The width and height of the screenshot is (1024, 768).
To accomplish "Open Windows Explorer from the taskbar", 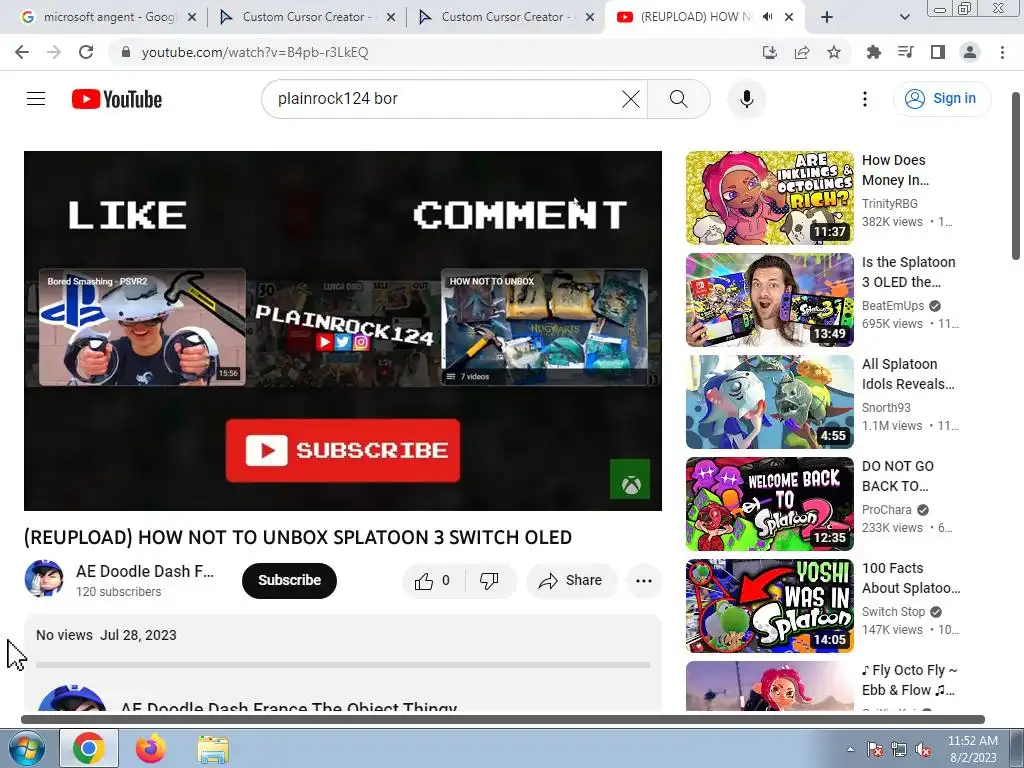I will click(x=213, y=749).
